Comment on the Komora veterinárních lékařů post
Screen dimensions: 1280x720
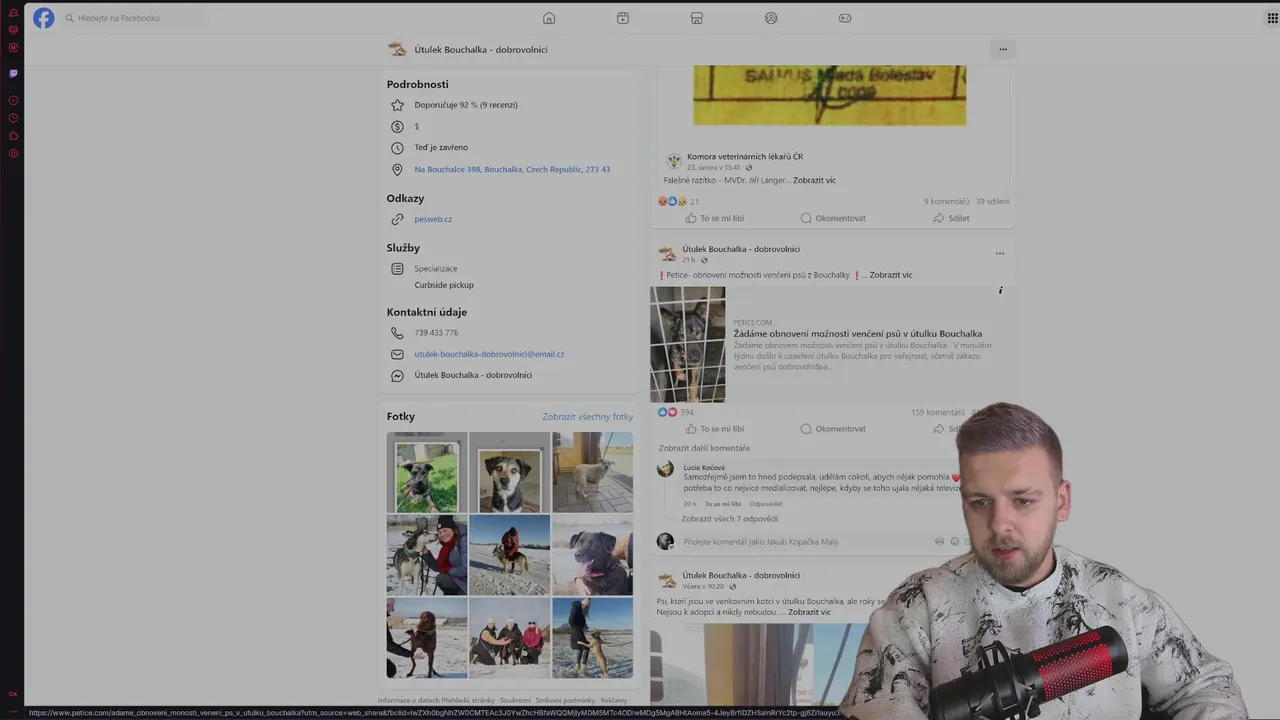point(833,218)
